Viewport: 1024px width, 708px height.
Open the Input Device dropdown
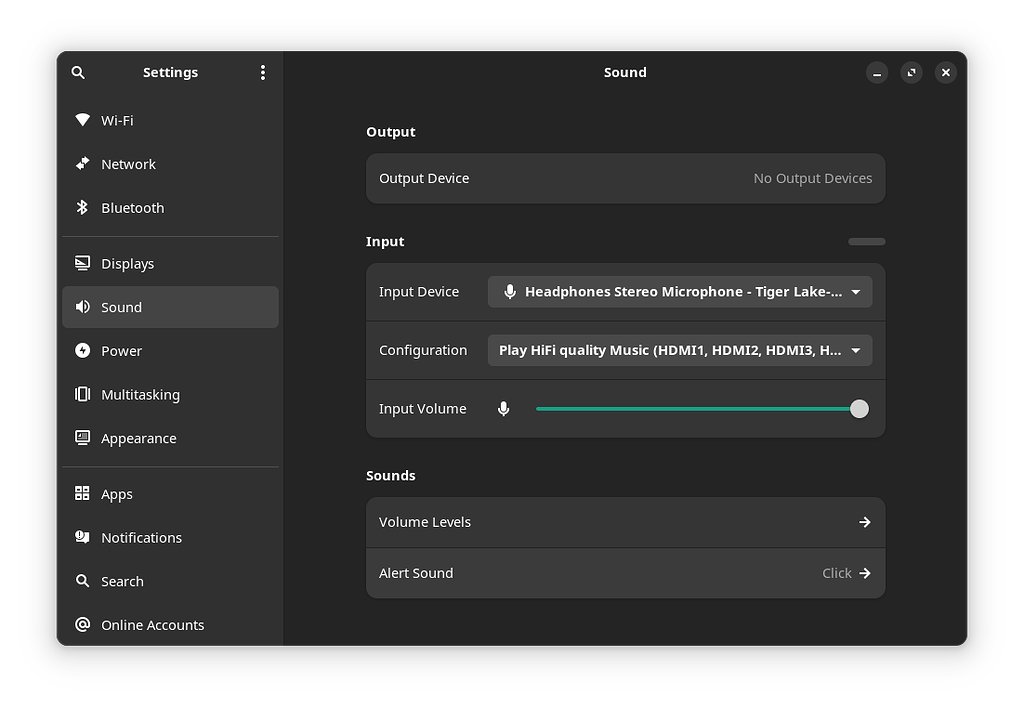pyautogui.click(x=680, y=291)
